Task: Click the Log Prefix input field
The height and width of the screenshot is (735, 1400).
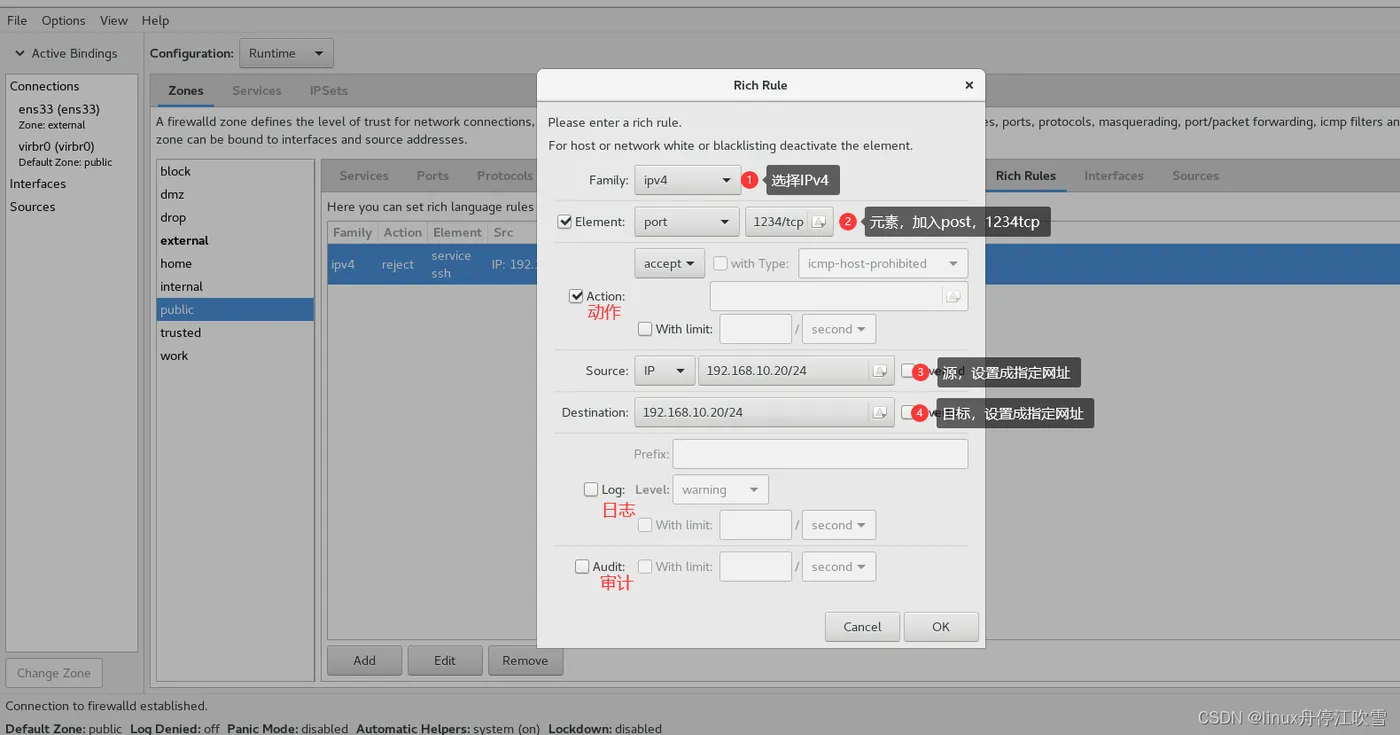Action: coord(820,454)
